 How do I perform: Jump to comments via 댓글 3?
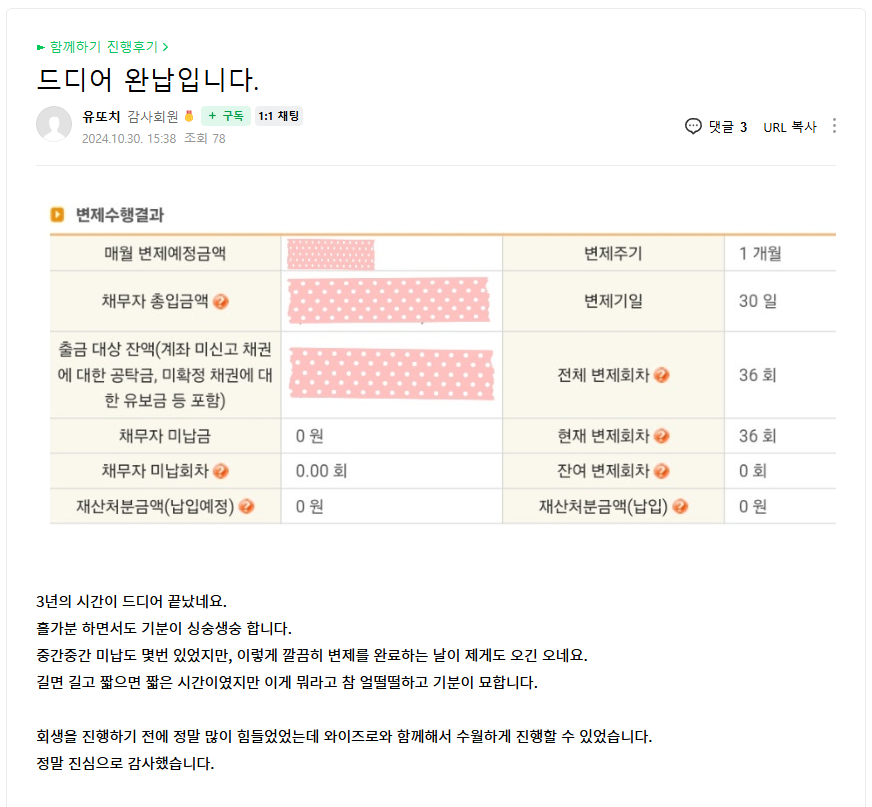point(727,127)
